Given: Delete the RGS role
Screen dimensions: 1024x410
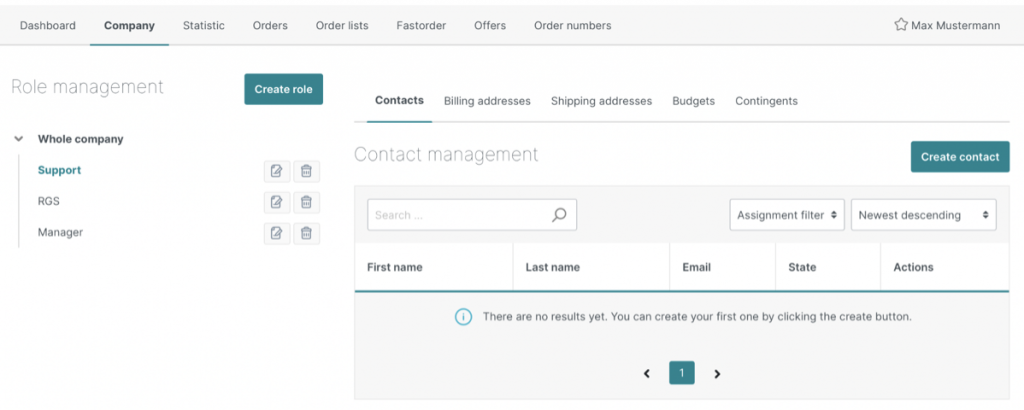Looking at the screenshot, I should tap(306, 202).
